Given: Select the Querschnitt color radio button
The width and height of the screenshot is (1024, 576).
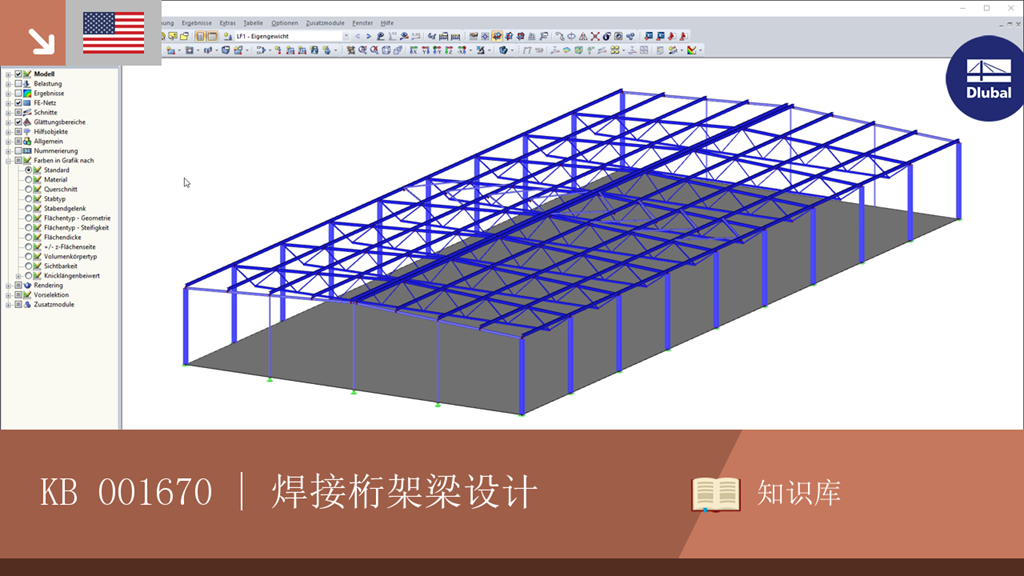Looking at the screenshot, I should 28,189.
